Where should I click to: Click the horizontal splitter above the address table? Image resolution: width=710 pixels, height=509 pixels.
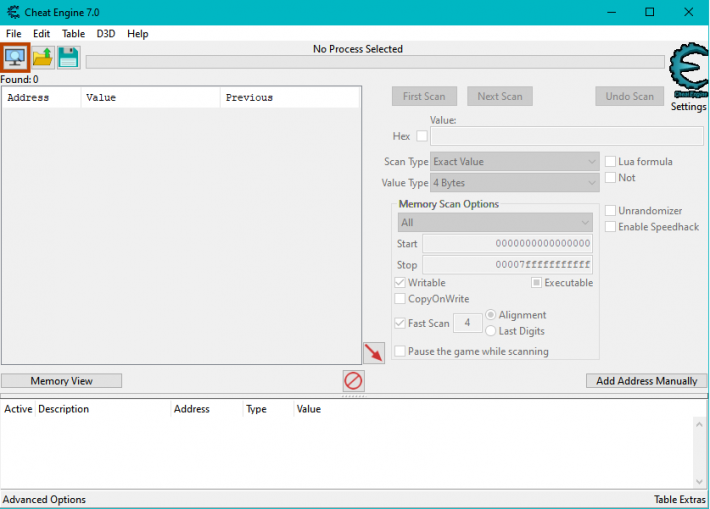coord(354,396)
